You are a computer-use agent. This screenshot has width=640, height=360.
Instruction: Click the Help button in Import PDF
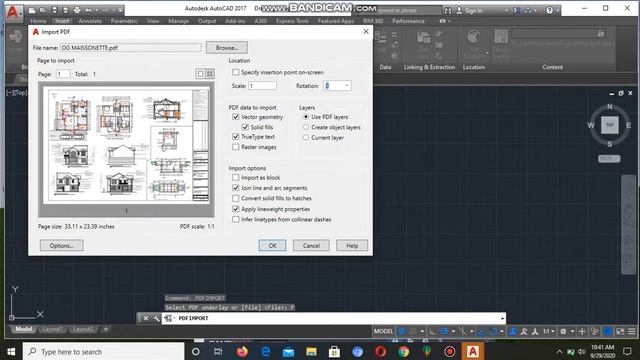click(352, 245)
